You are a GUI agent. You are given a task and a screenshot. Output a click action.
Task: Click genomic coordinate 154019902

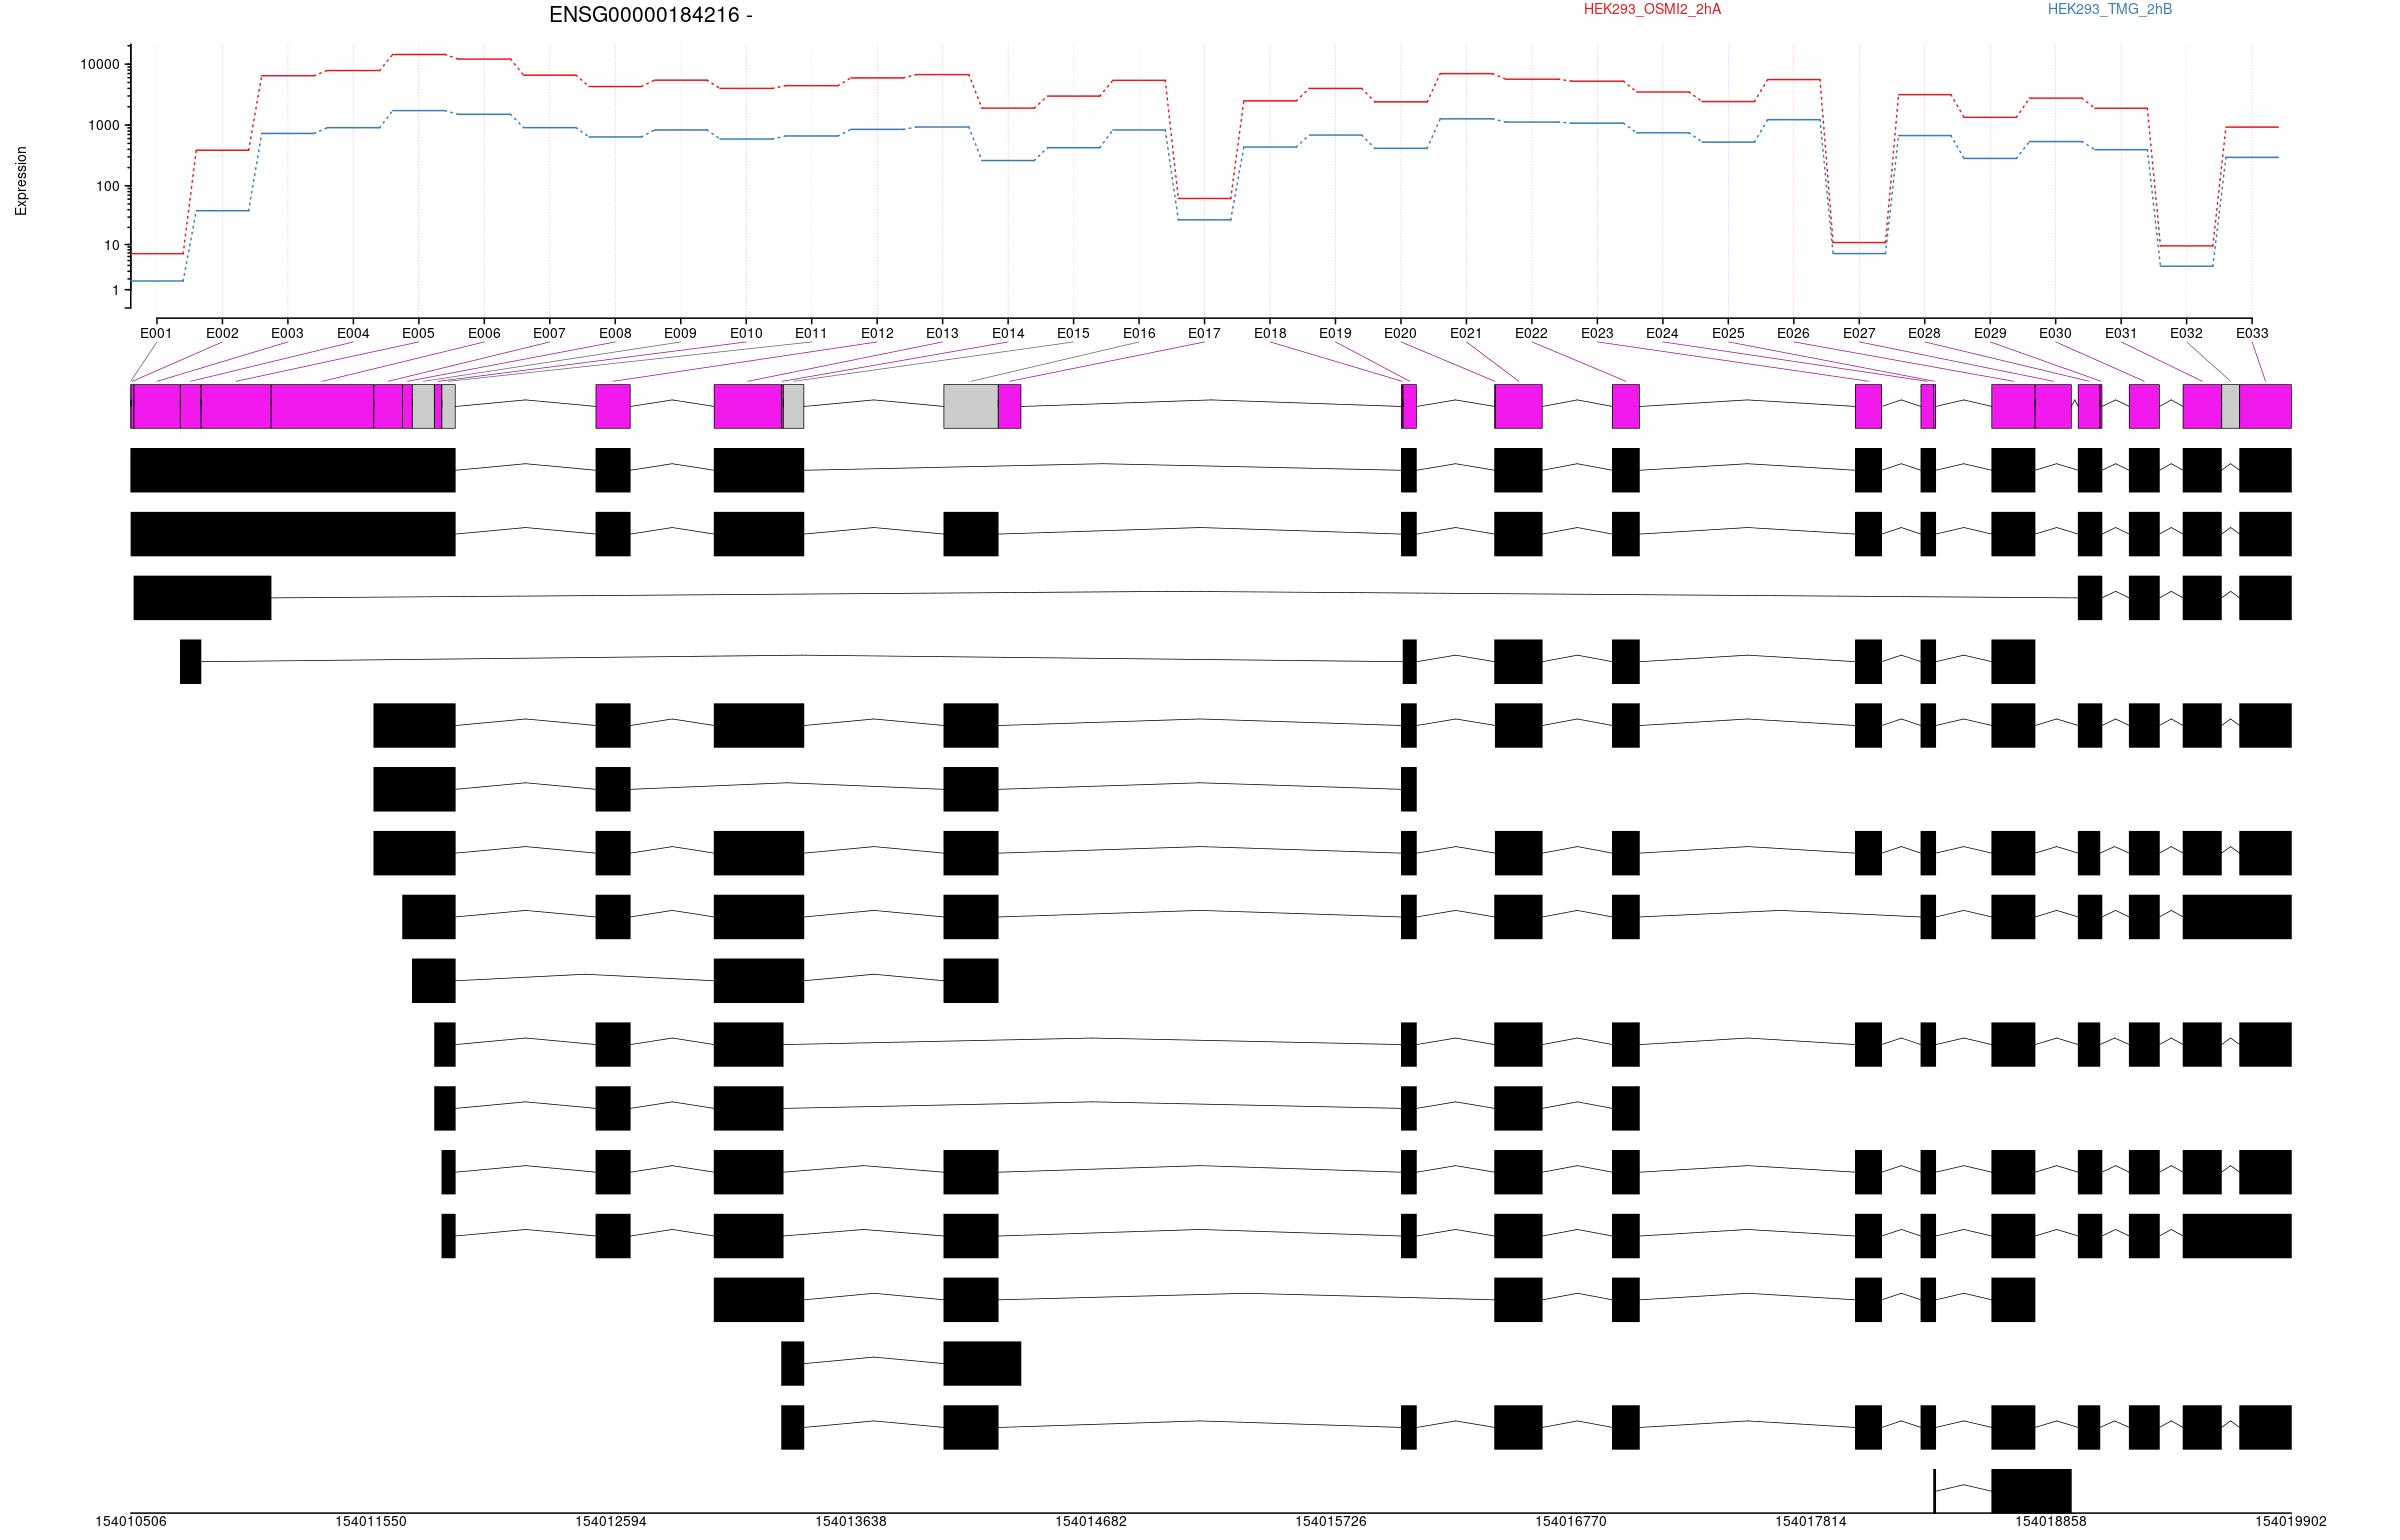tap(2290, 1521)
